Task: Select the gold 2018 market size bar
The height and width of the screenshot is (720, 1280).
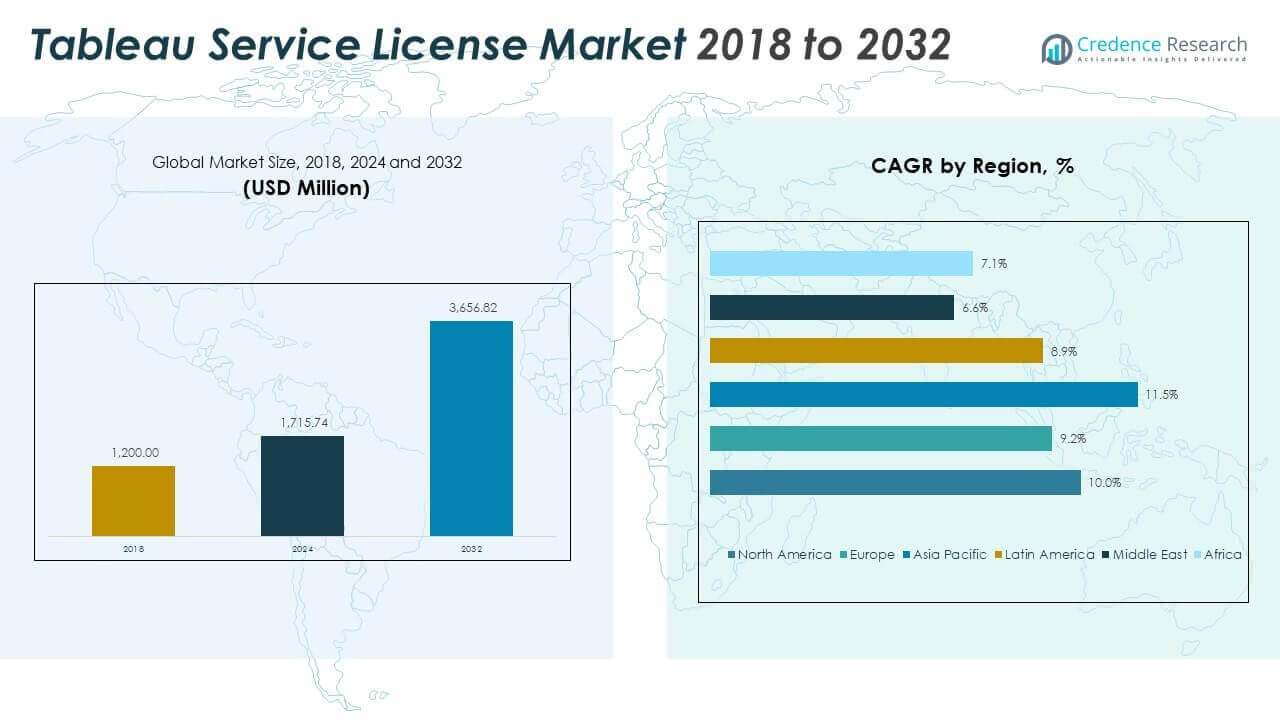Action: pos(133,500)
